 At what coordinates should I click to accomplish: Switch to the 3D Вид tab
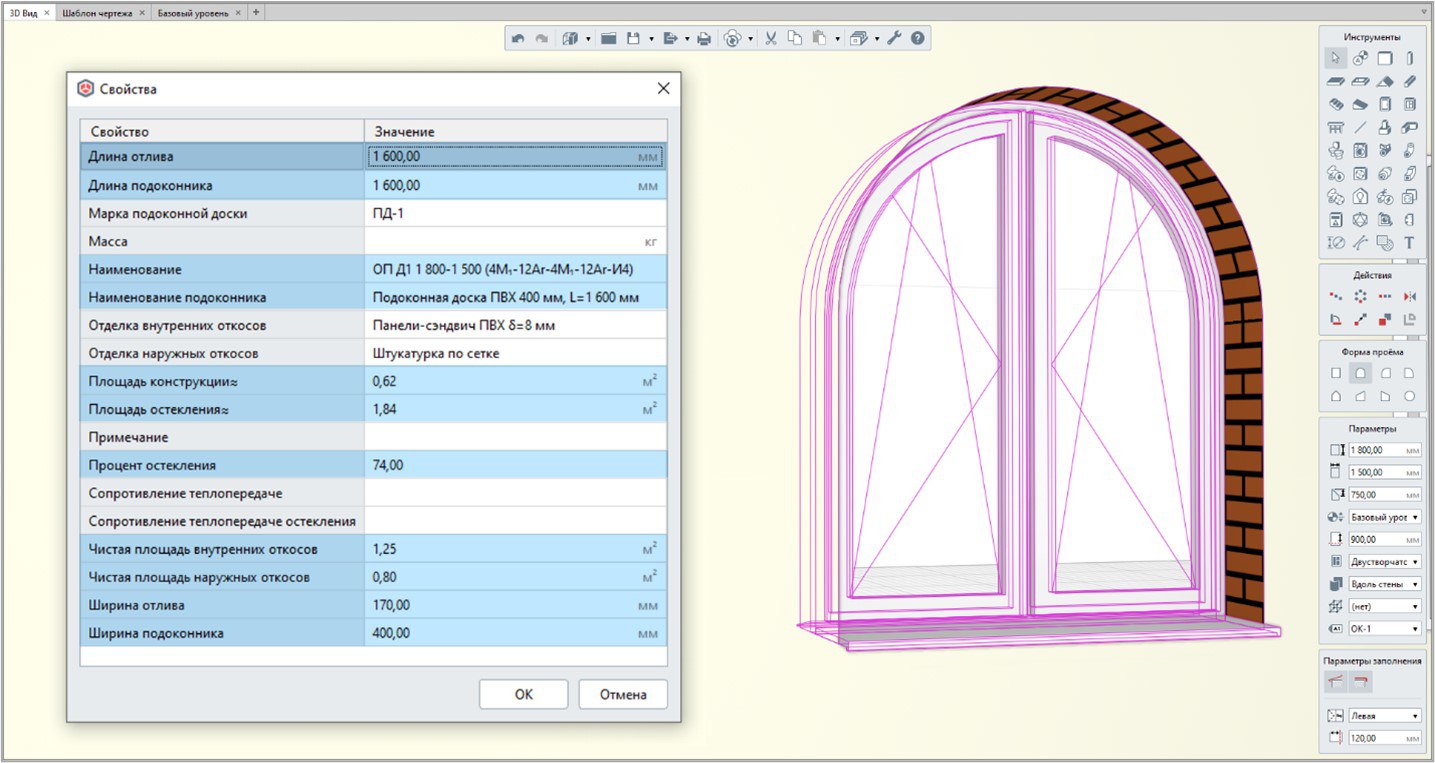(x=23, y=13)
